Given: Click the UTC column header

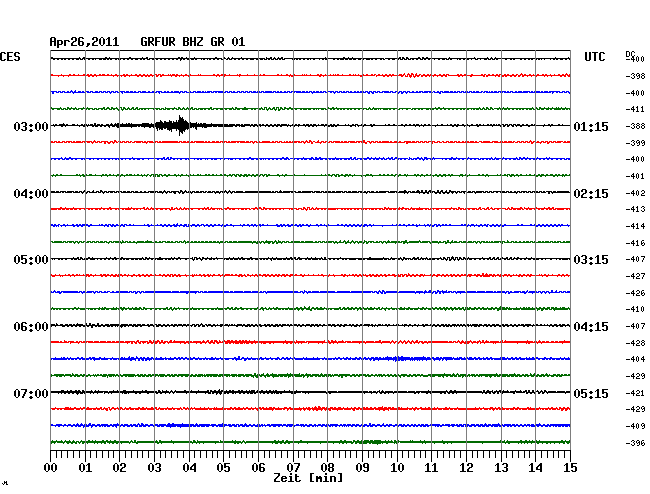Looking at the screenshot, I should tap(594, 57).
